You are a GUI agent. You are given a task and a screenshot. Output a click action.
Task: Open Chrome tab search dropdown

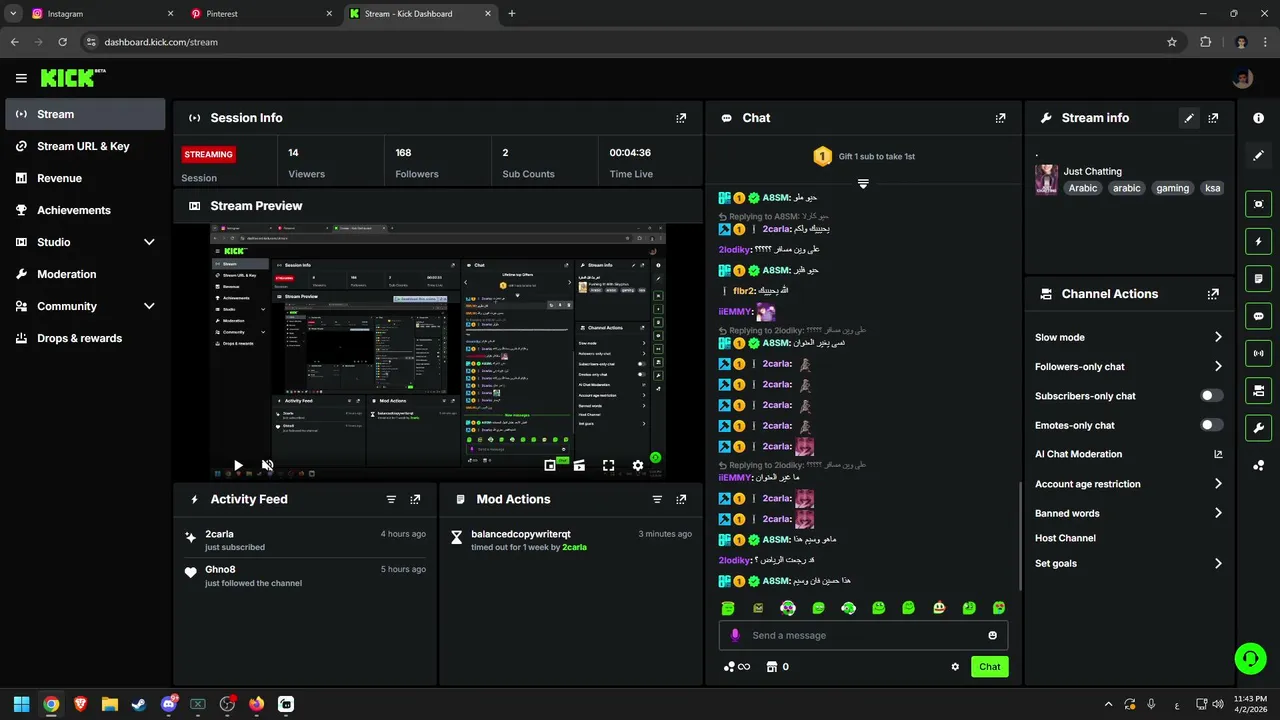pos(13,14)
